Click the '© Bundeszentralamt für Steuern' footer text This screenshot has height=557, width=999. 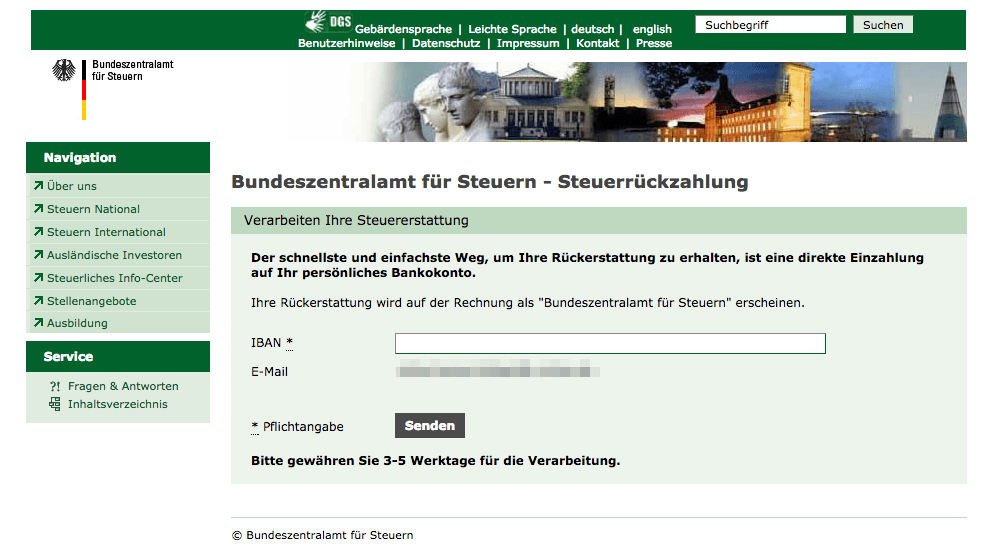click(x=322, y=535)
